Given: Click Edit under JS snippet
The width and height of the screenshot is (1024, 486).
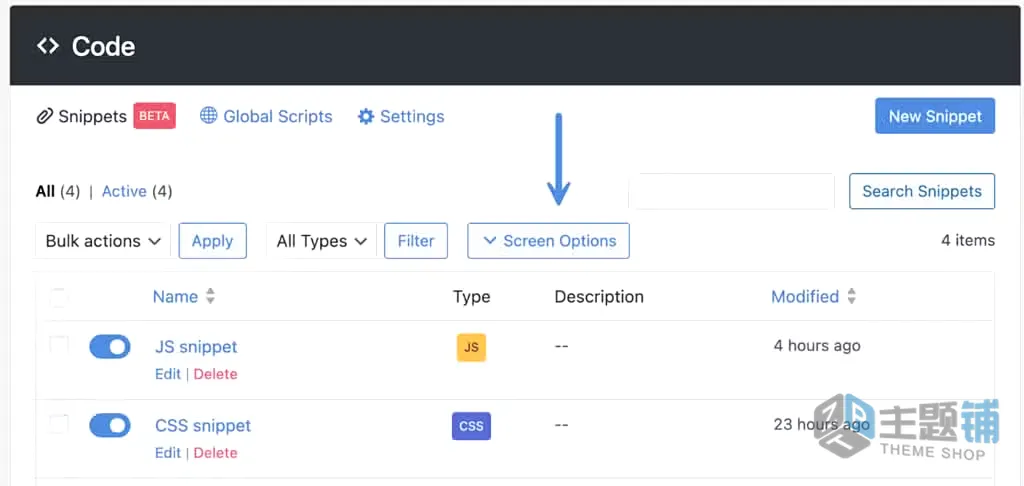Looking at the screenshot, I should point(168,374).
